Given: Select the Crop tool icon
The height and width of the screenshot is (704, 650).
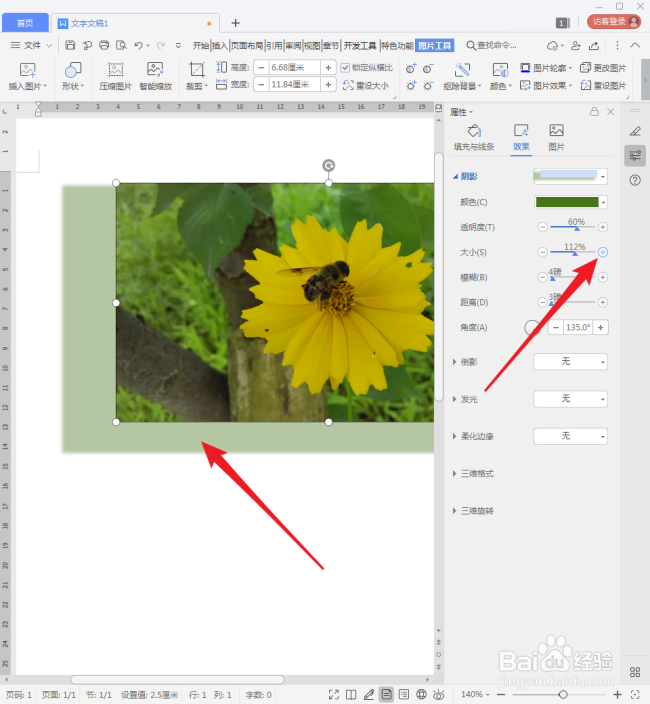Looking at the screenshot, I should click(196, 70).
